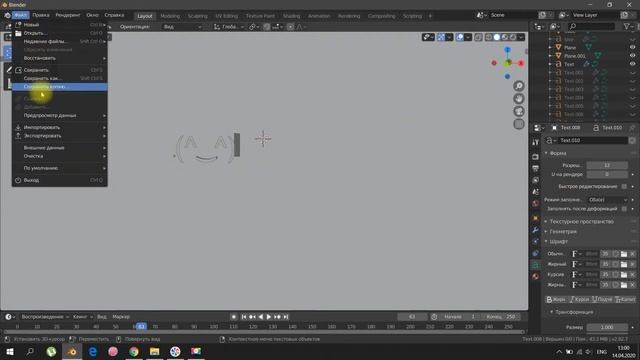Open the World properties tab icon
The height and width of the screenshot is (360, 640).
tap(536, 203)
